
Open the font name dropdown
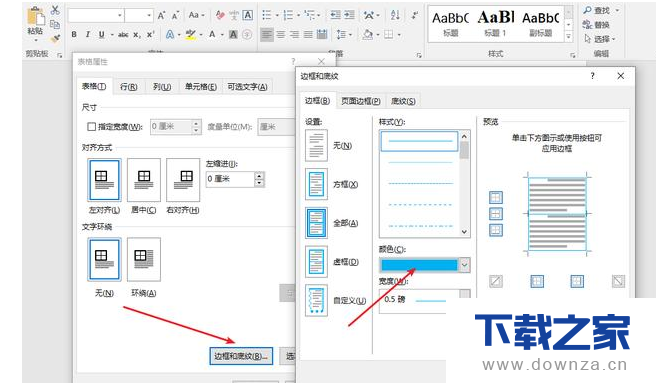120,15
